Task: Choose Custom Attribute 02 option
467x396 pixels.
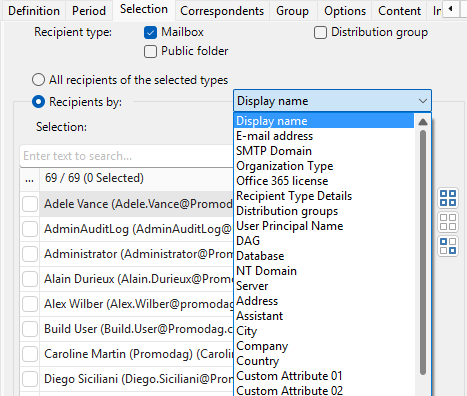Action: pos(324,390)
